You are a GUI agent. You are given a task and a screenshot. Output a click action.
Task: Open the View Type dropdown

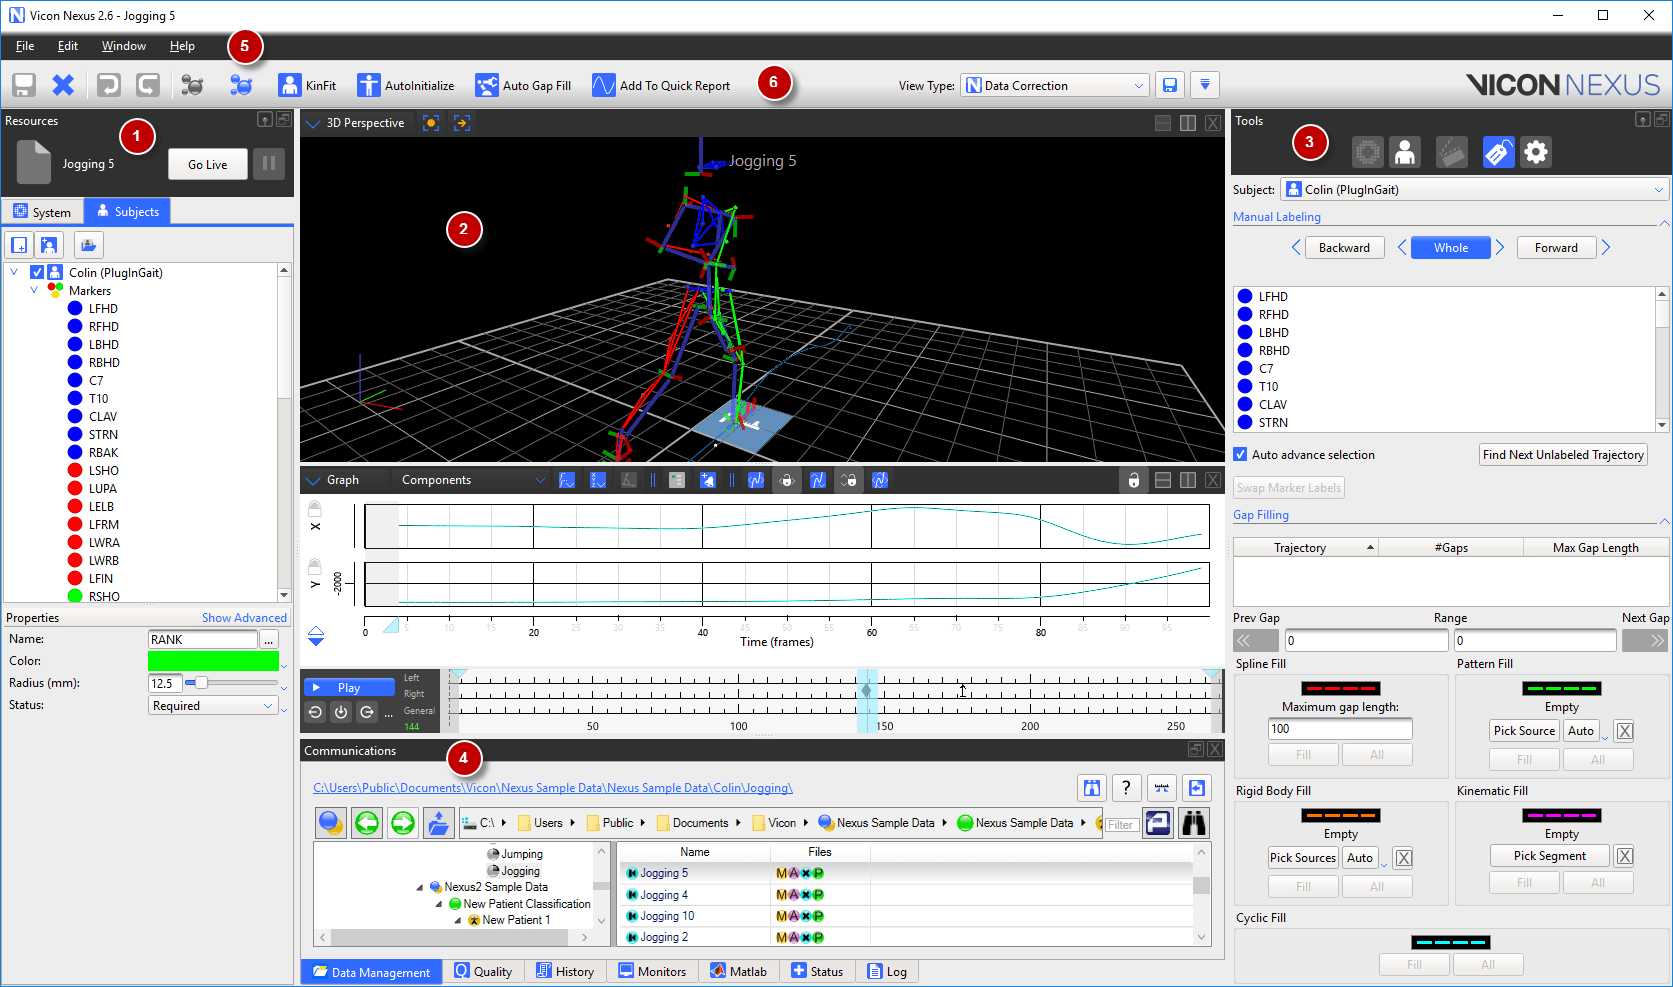[1054, 85]
